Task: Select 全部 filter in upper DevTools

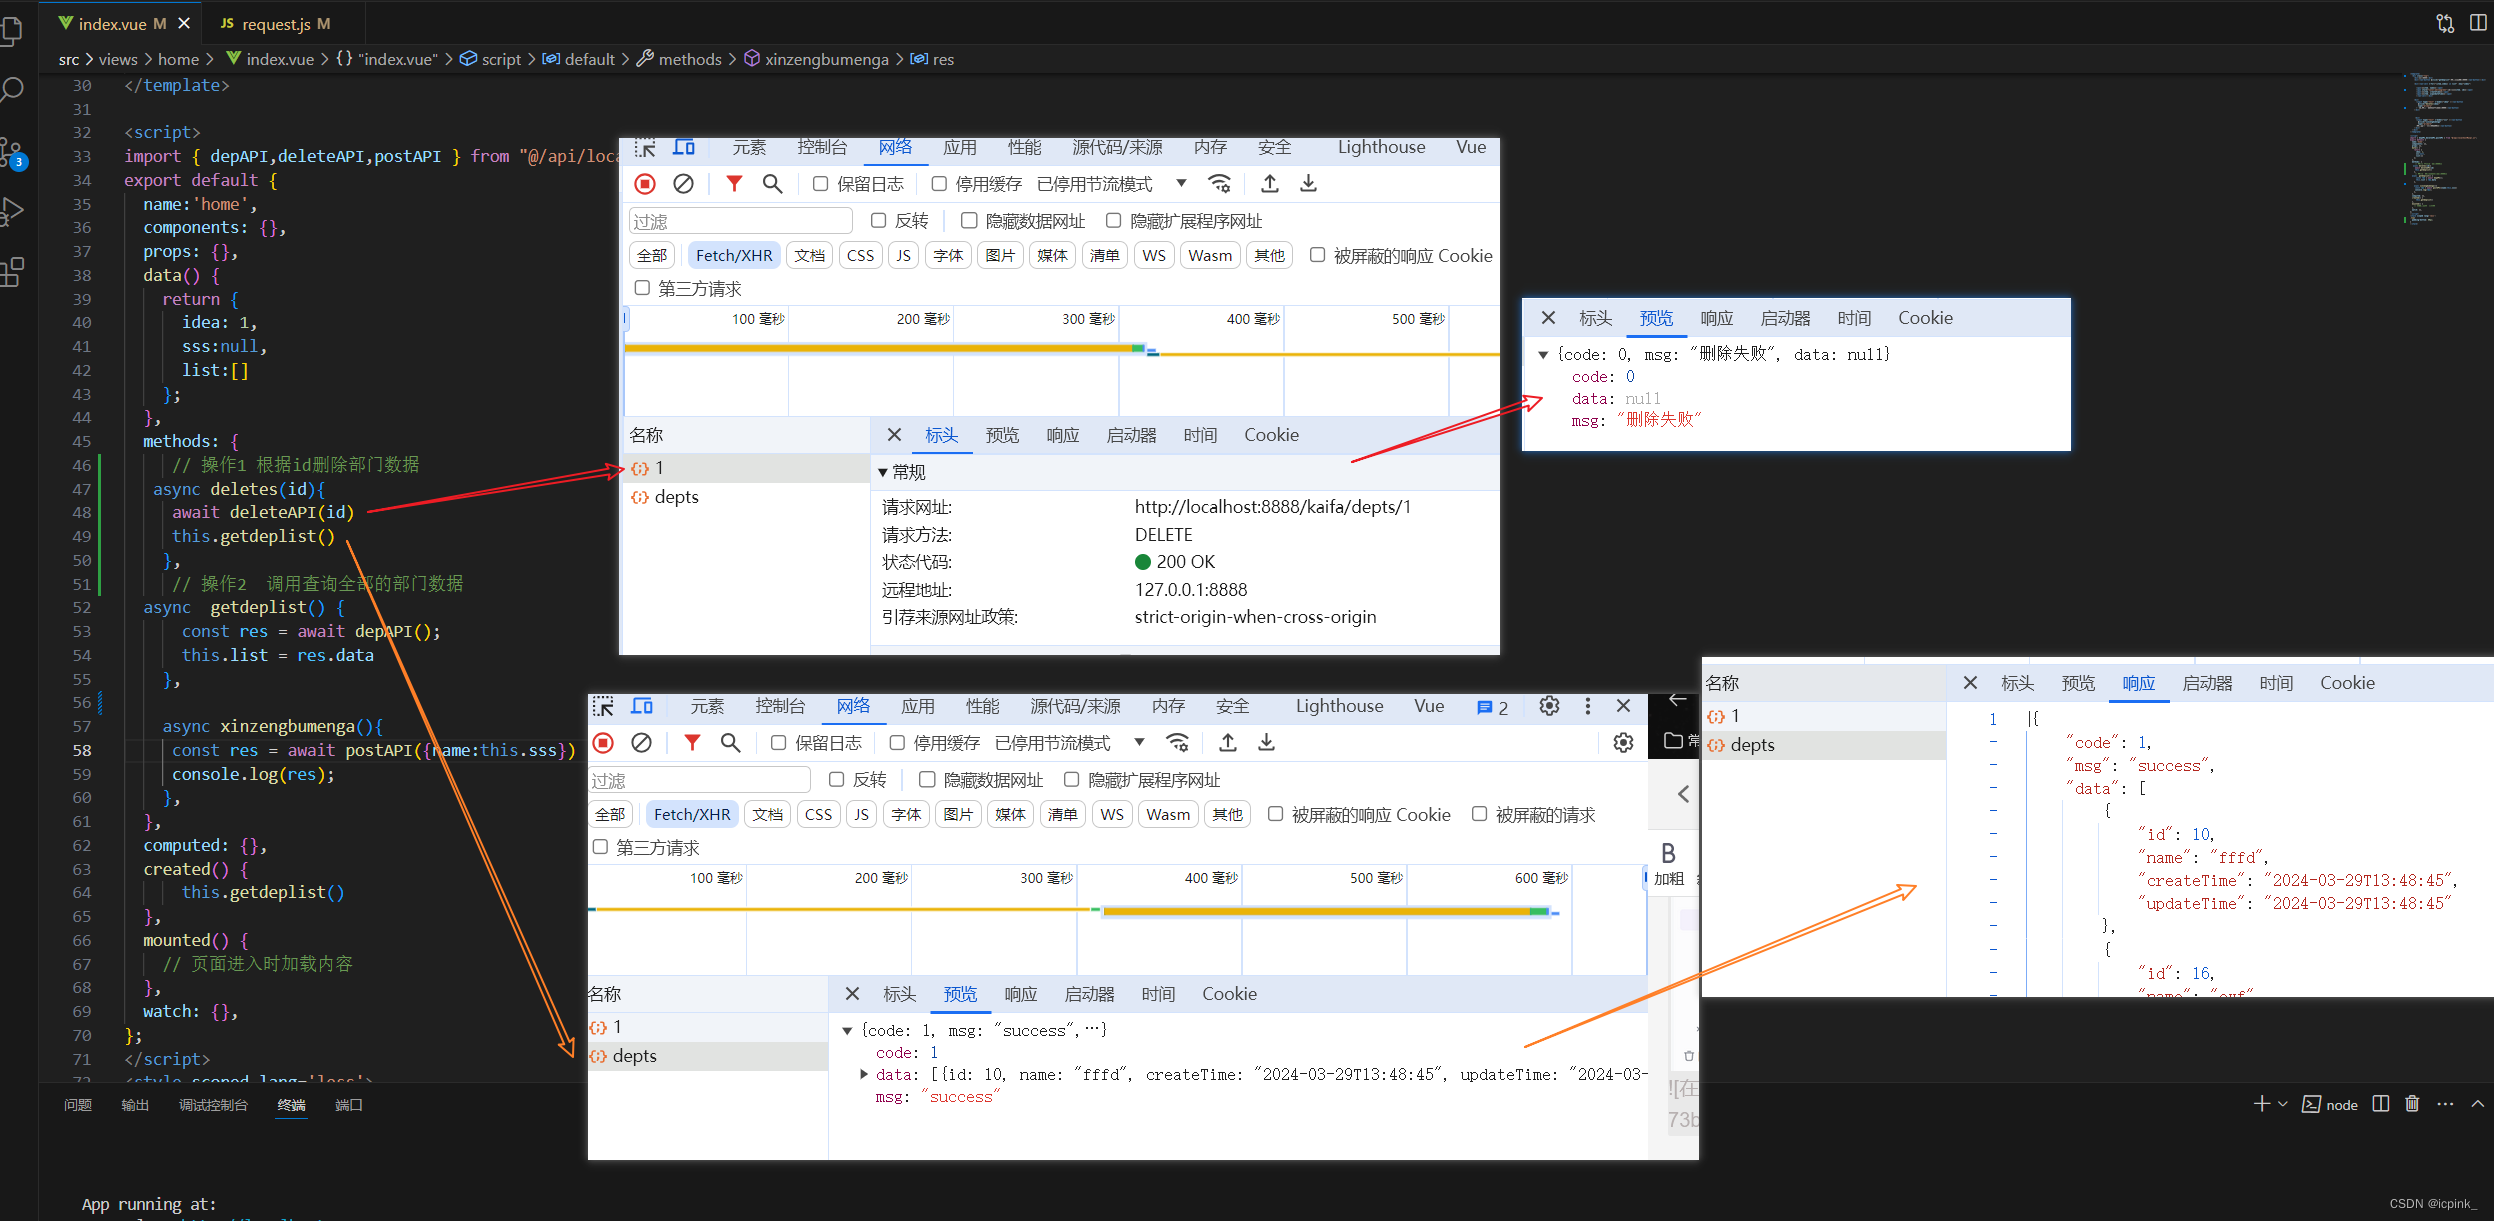Action: 652,256
